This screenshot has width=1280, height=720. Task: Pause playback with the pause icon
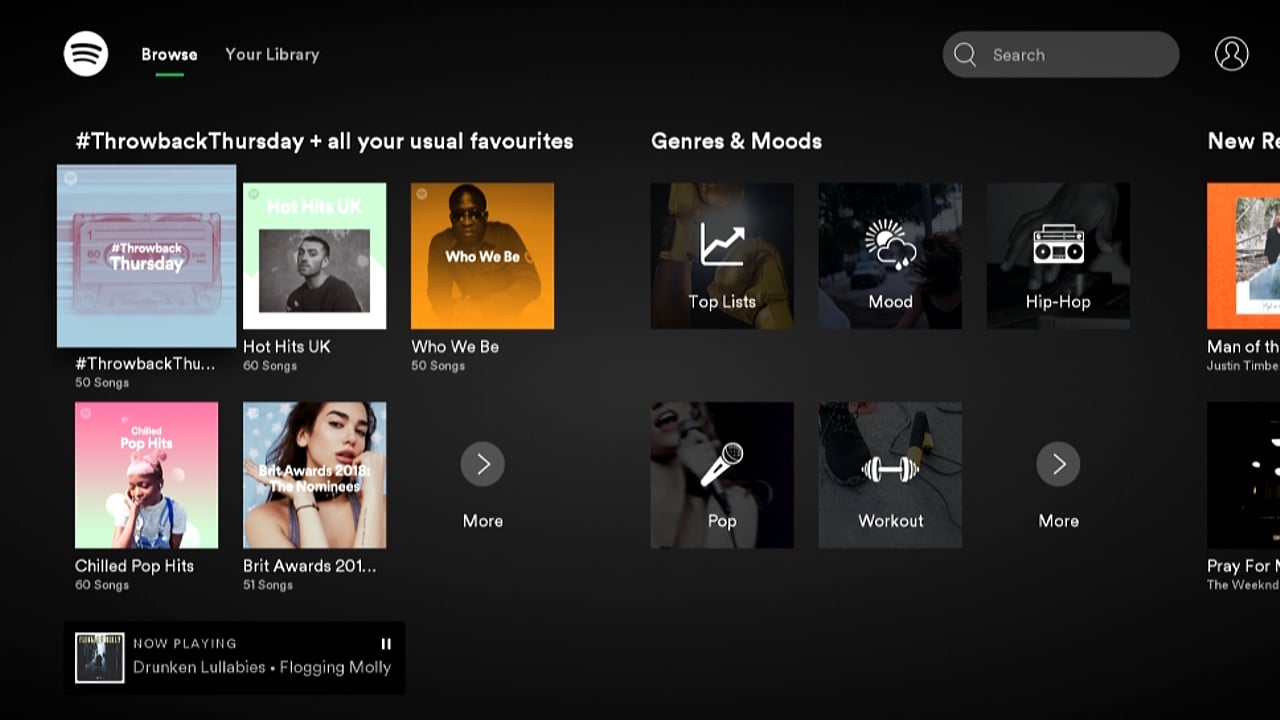click(x=386, y=644)
